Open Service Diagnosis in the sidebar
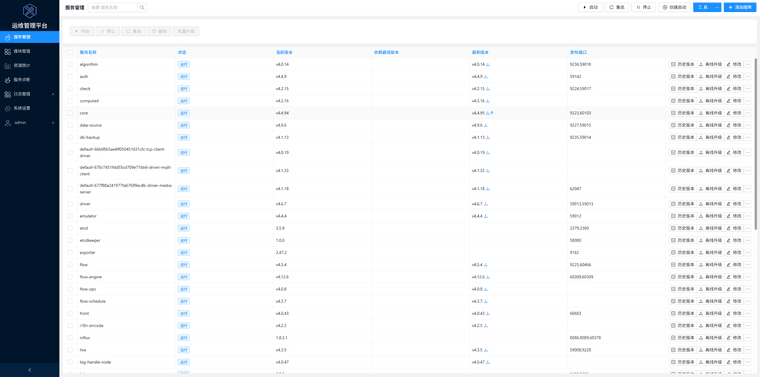This screenshot has height=377, width=760. [x=30, y=79]
